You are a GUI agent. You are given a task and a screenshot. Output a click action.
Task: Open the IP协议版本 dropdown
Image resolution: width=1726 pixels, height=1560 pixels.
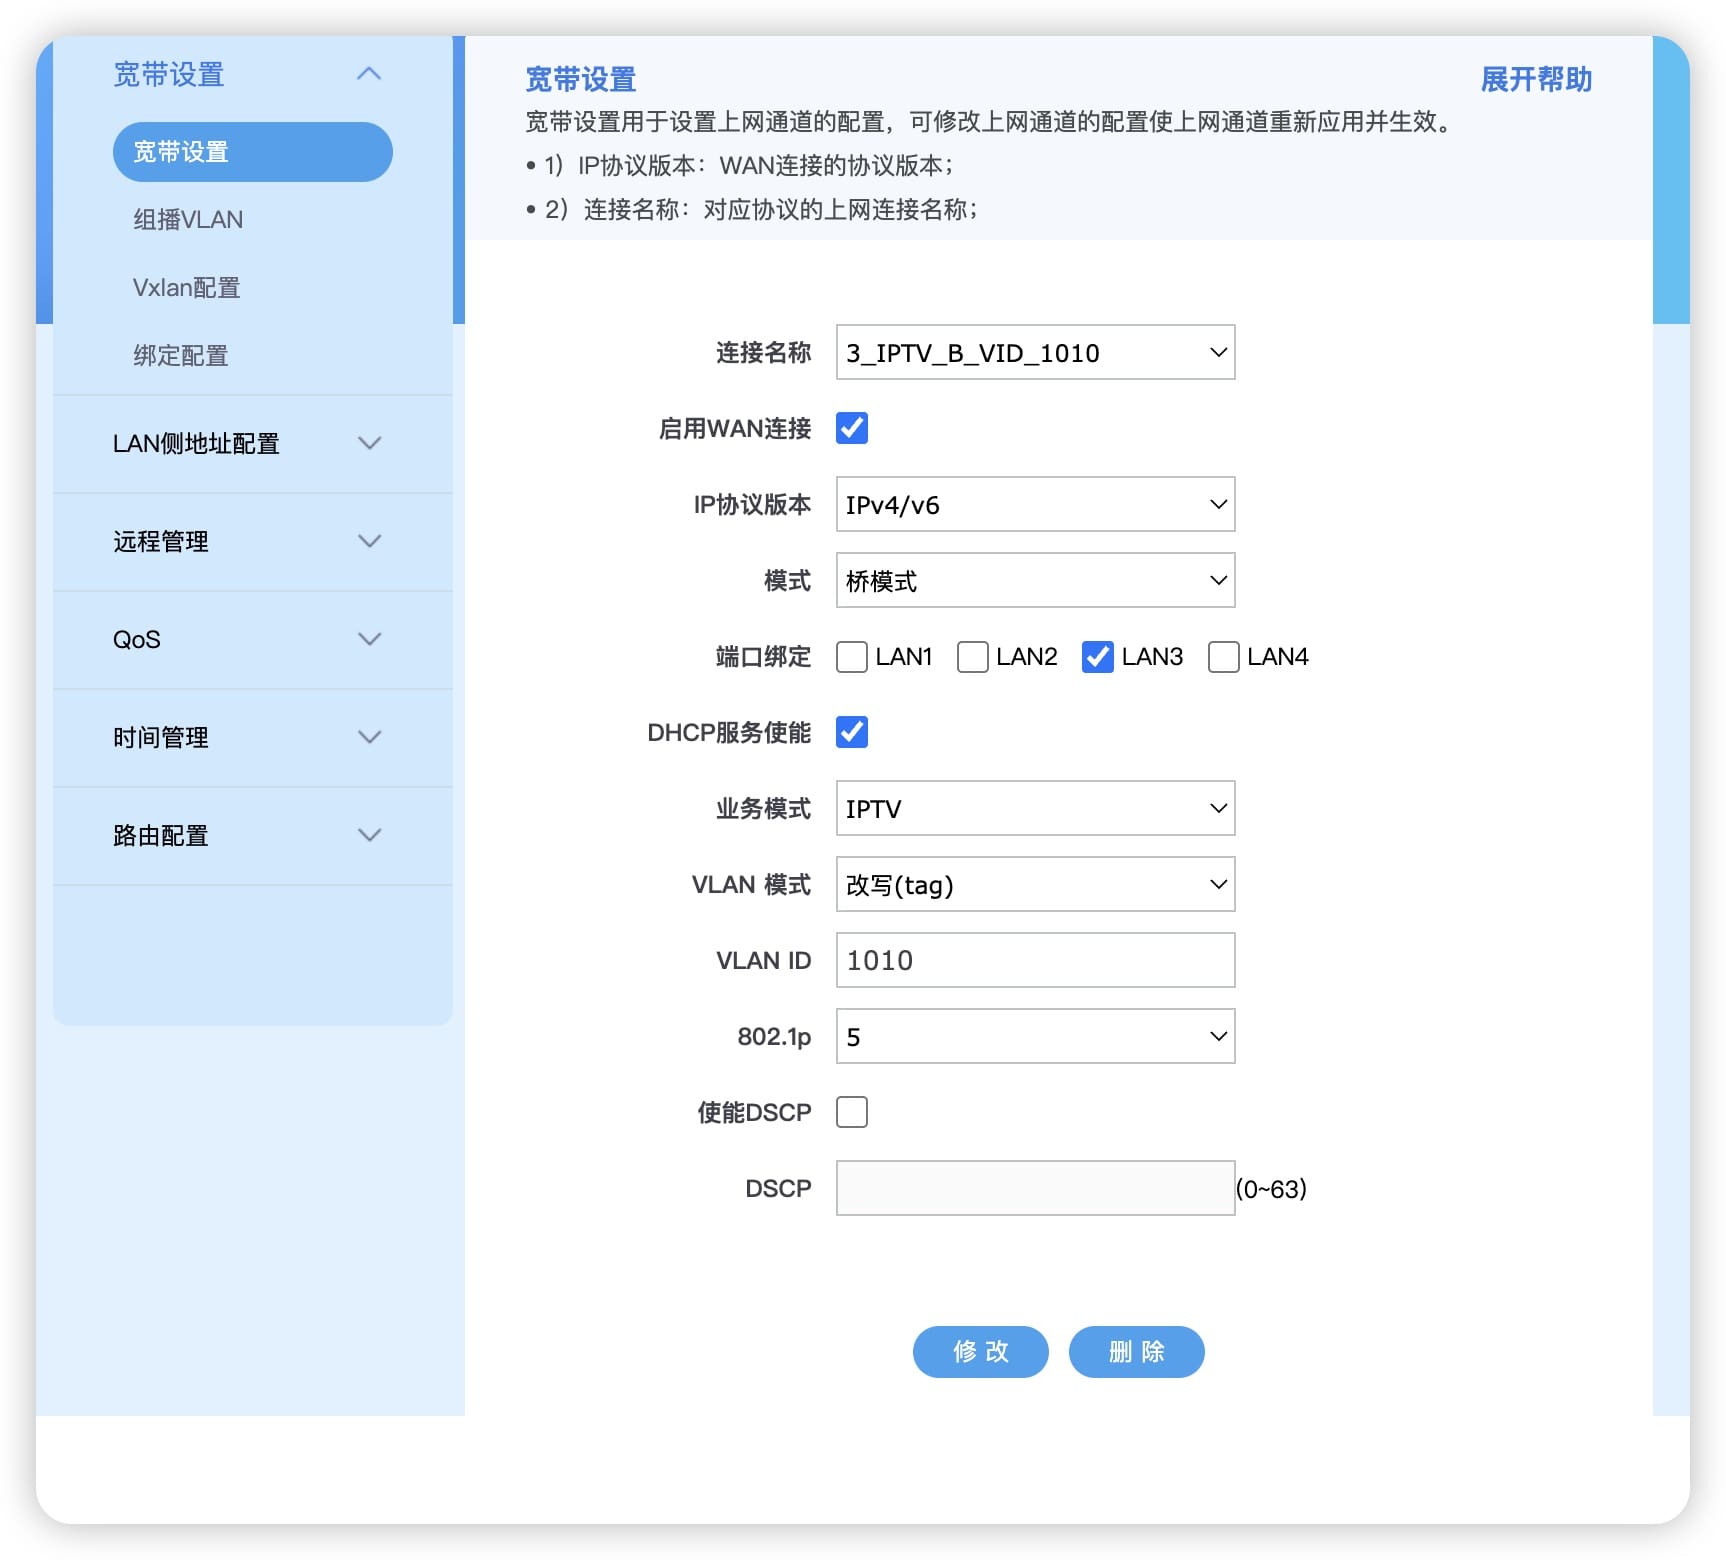coord(1035,504)
